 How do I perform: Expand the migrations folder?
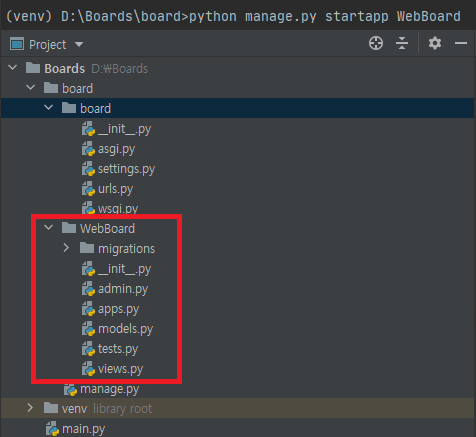click(x=66, y=248)
